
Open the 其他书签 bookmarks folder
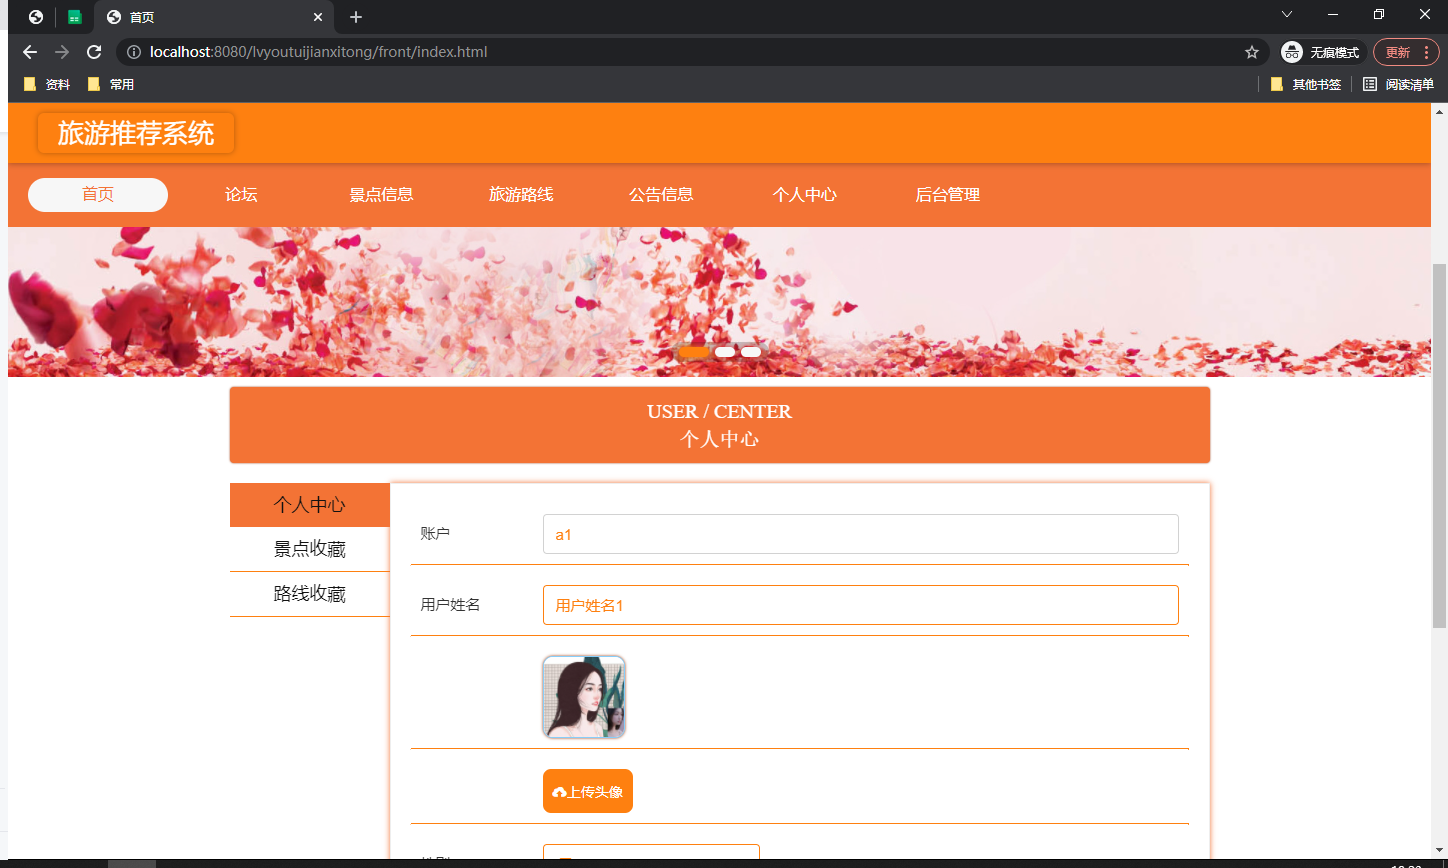1306,85
